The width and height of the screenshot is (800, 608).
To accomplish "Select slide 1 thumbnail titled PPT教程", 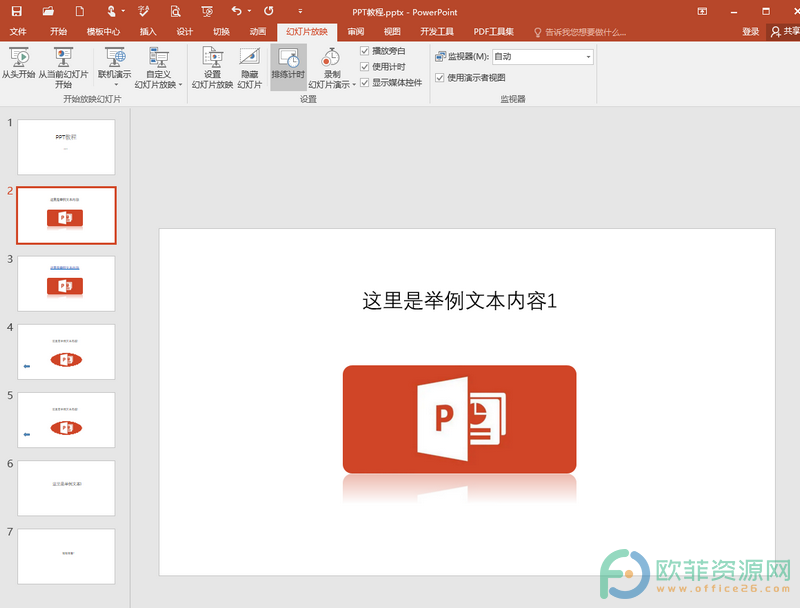I will tap(66, 147).
